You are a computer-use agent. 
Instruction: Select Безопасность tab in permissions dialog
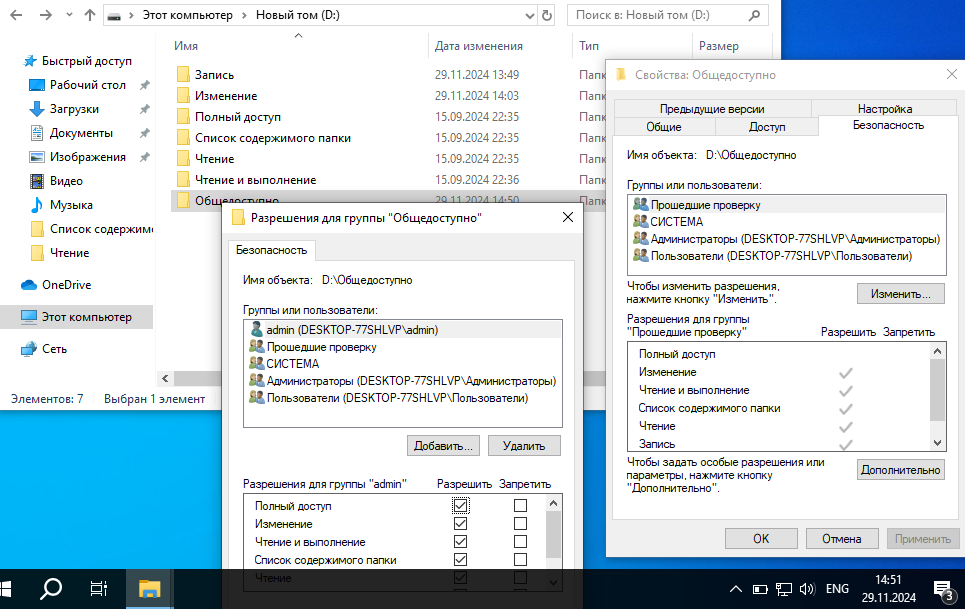[x=271, y=250]
